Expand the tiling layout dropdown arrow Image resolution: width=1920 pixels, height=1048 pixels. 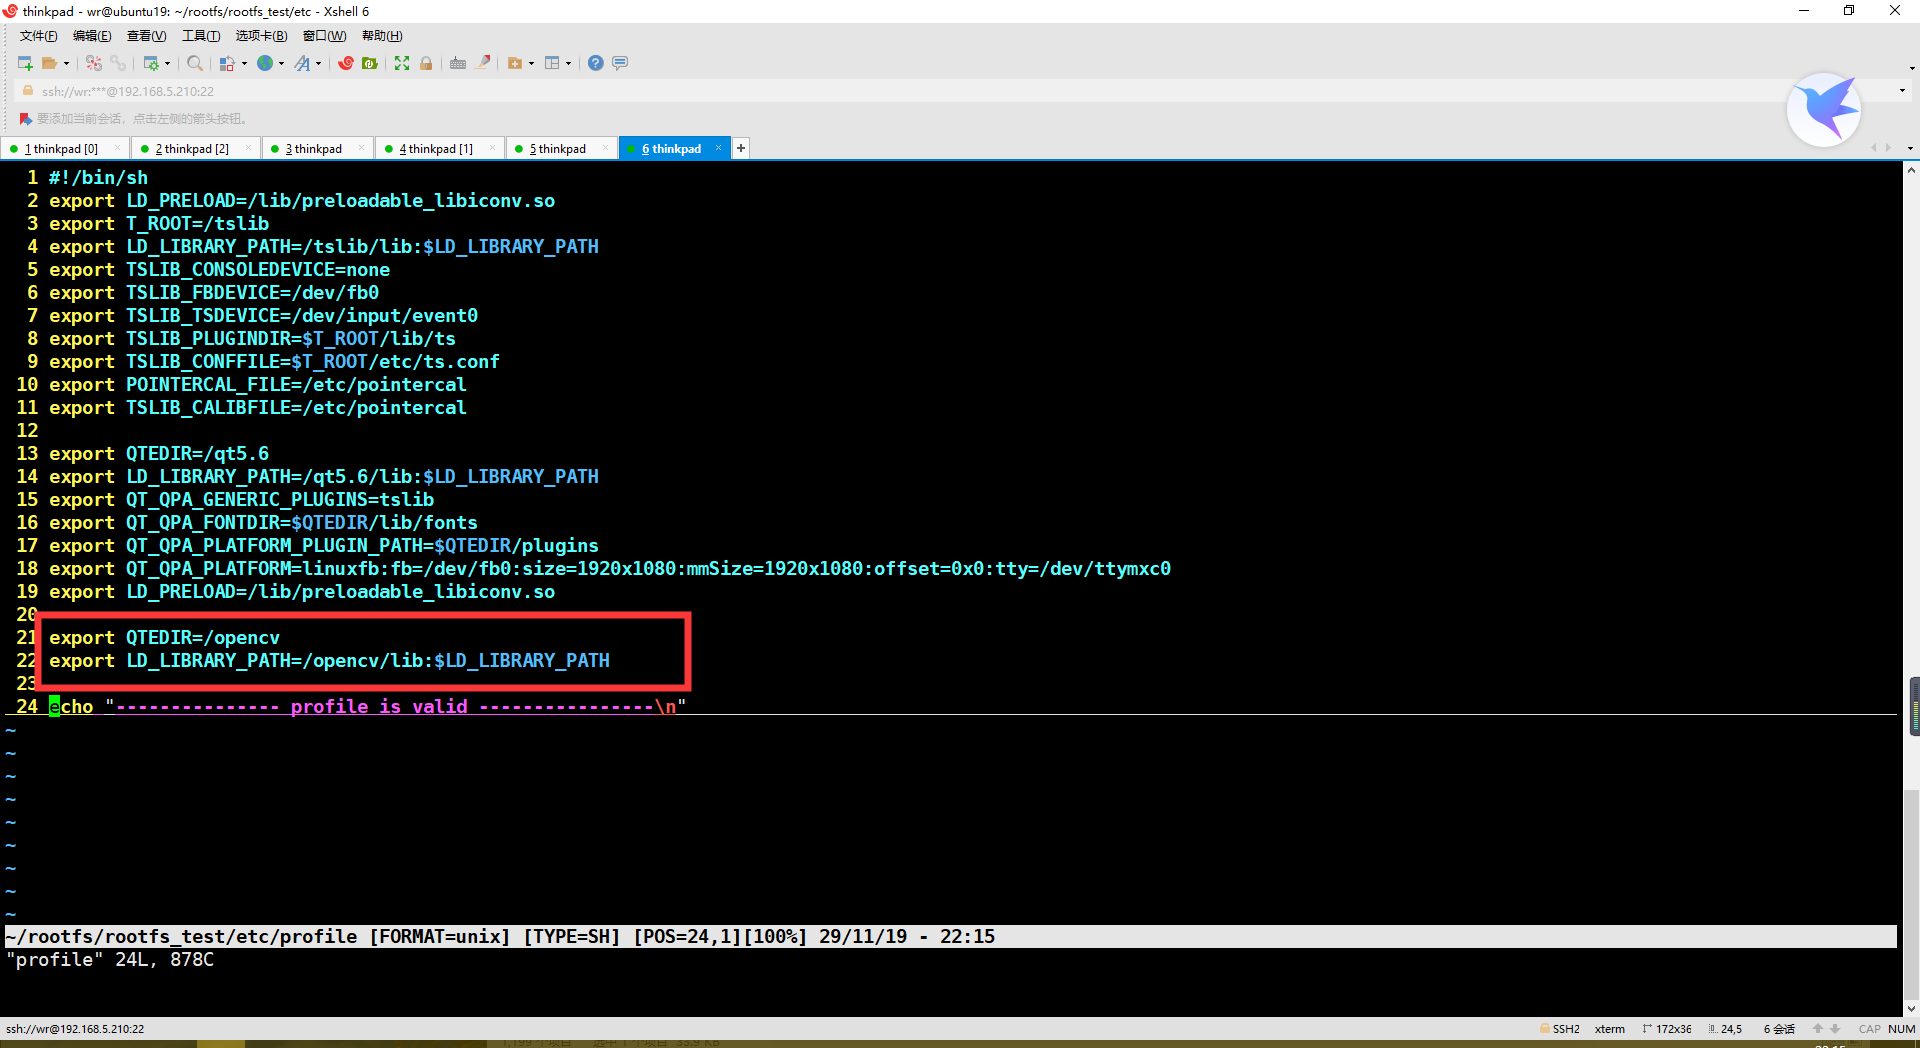coord(568,63)
